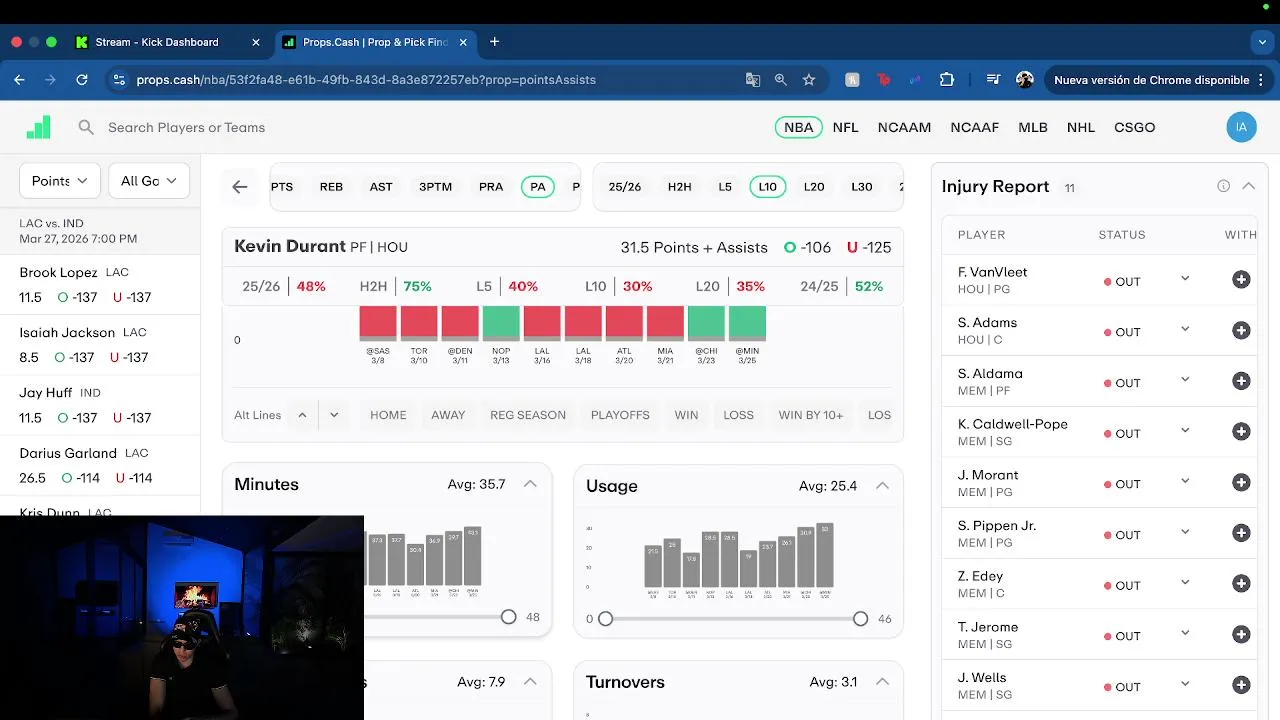
Task: Toggle the WIN BY 10+ filter
Action: click(811, 415)
